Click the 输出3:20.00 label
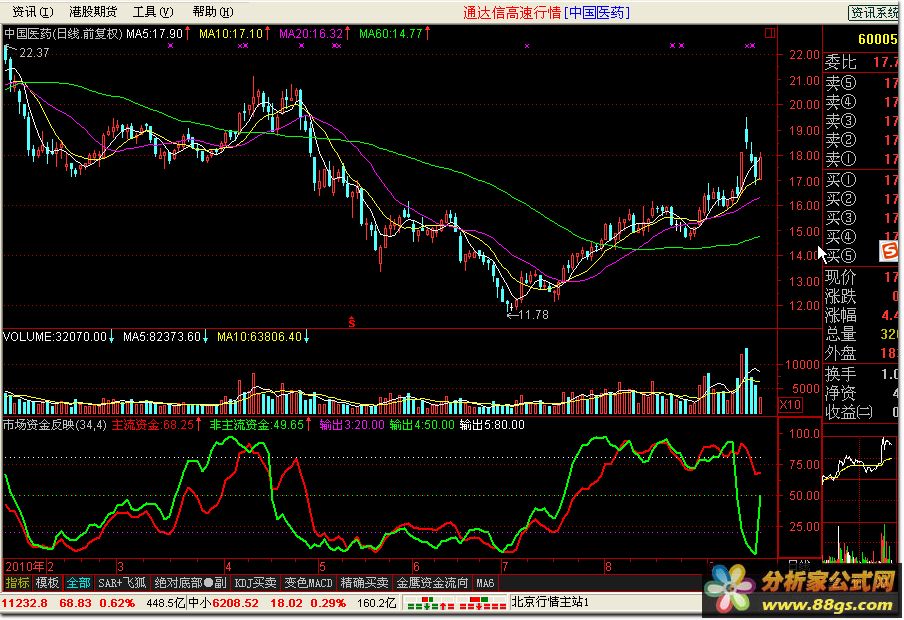This screenshot has width=904, height=620. point(352,425)
